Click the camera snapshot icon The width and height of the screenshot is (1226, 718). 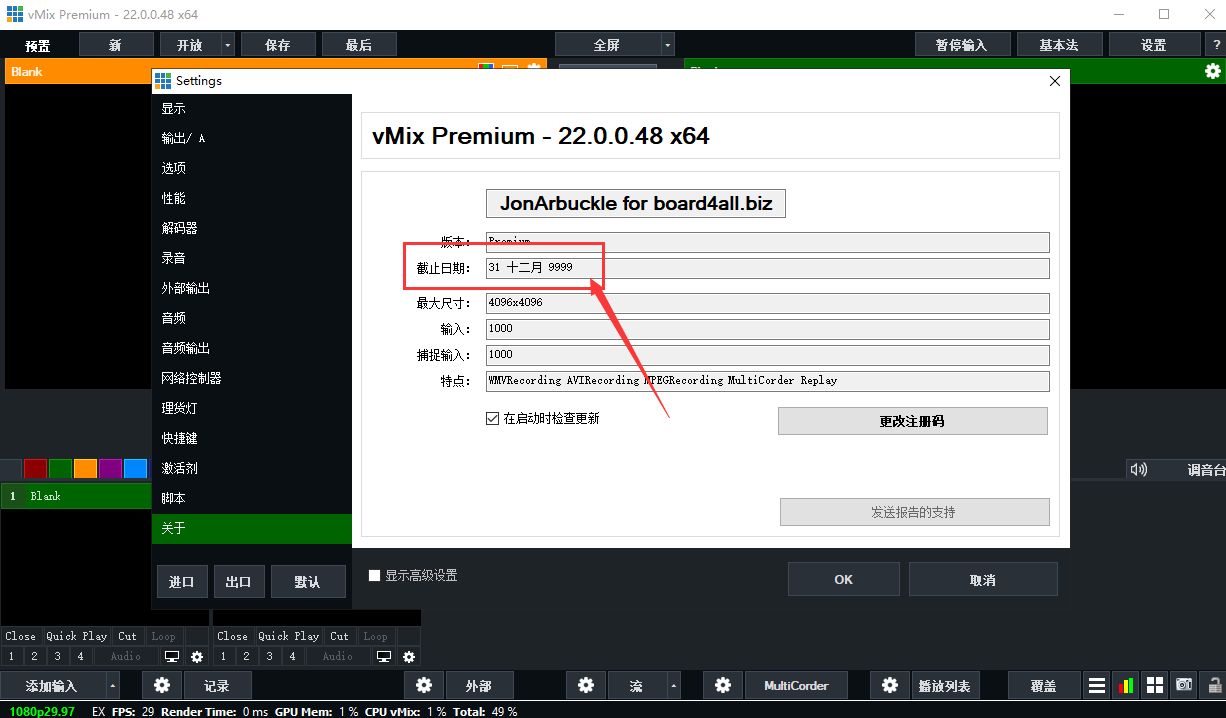(x=1184, y=686)
